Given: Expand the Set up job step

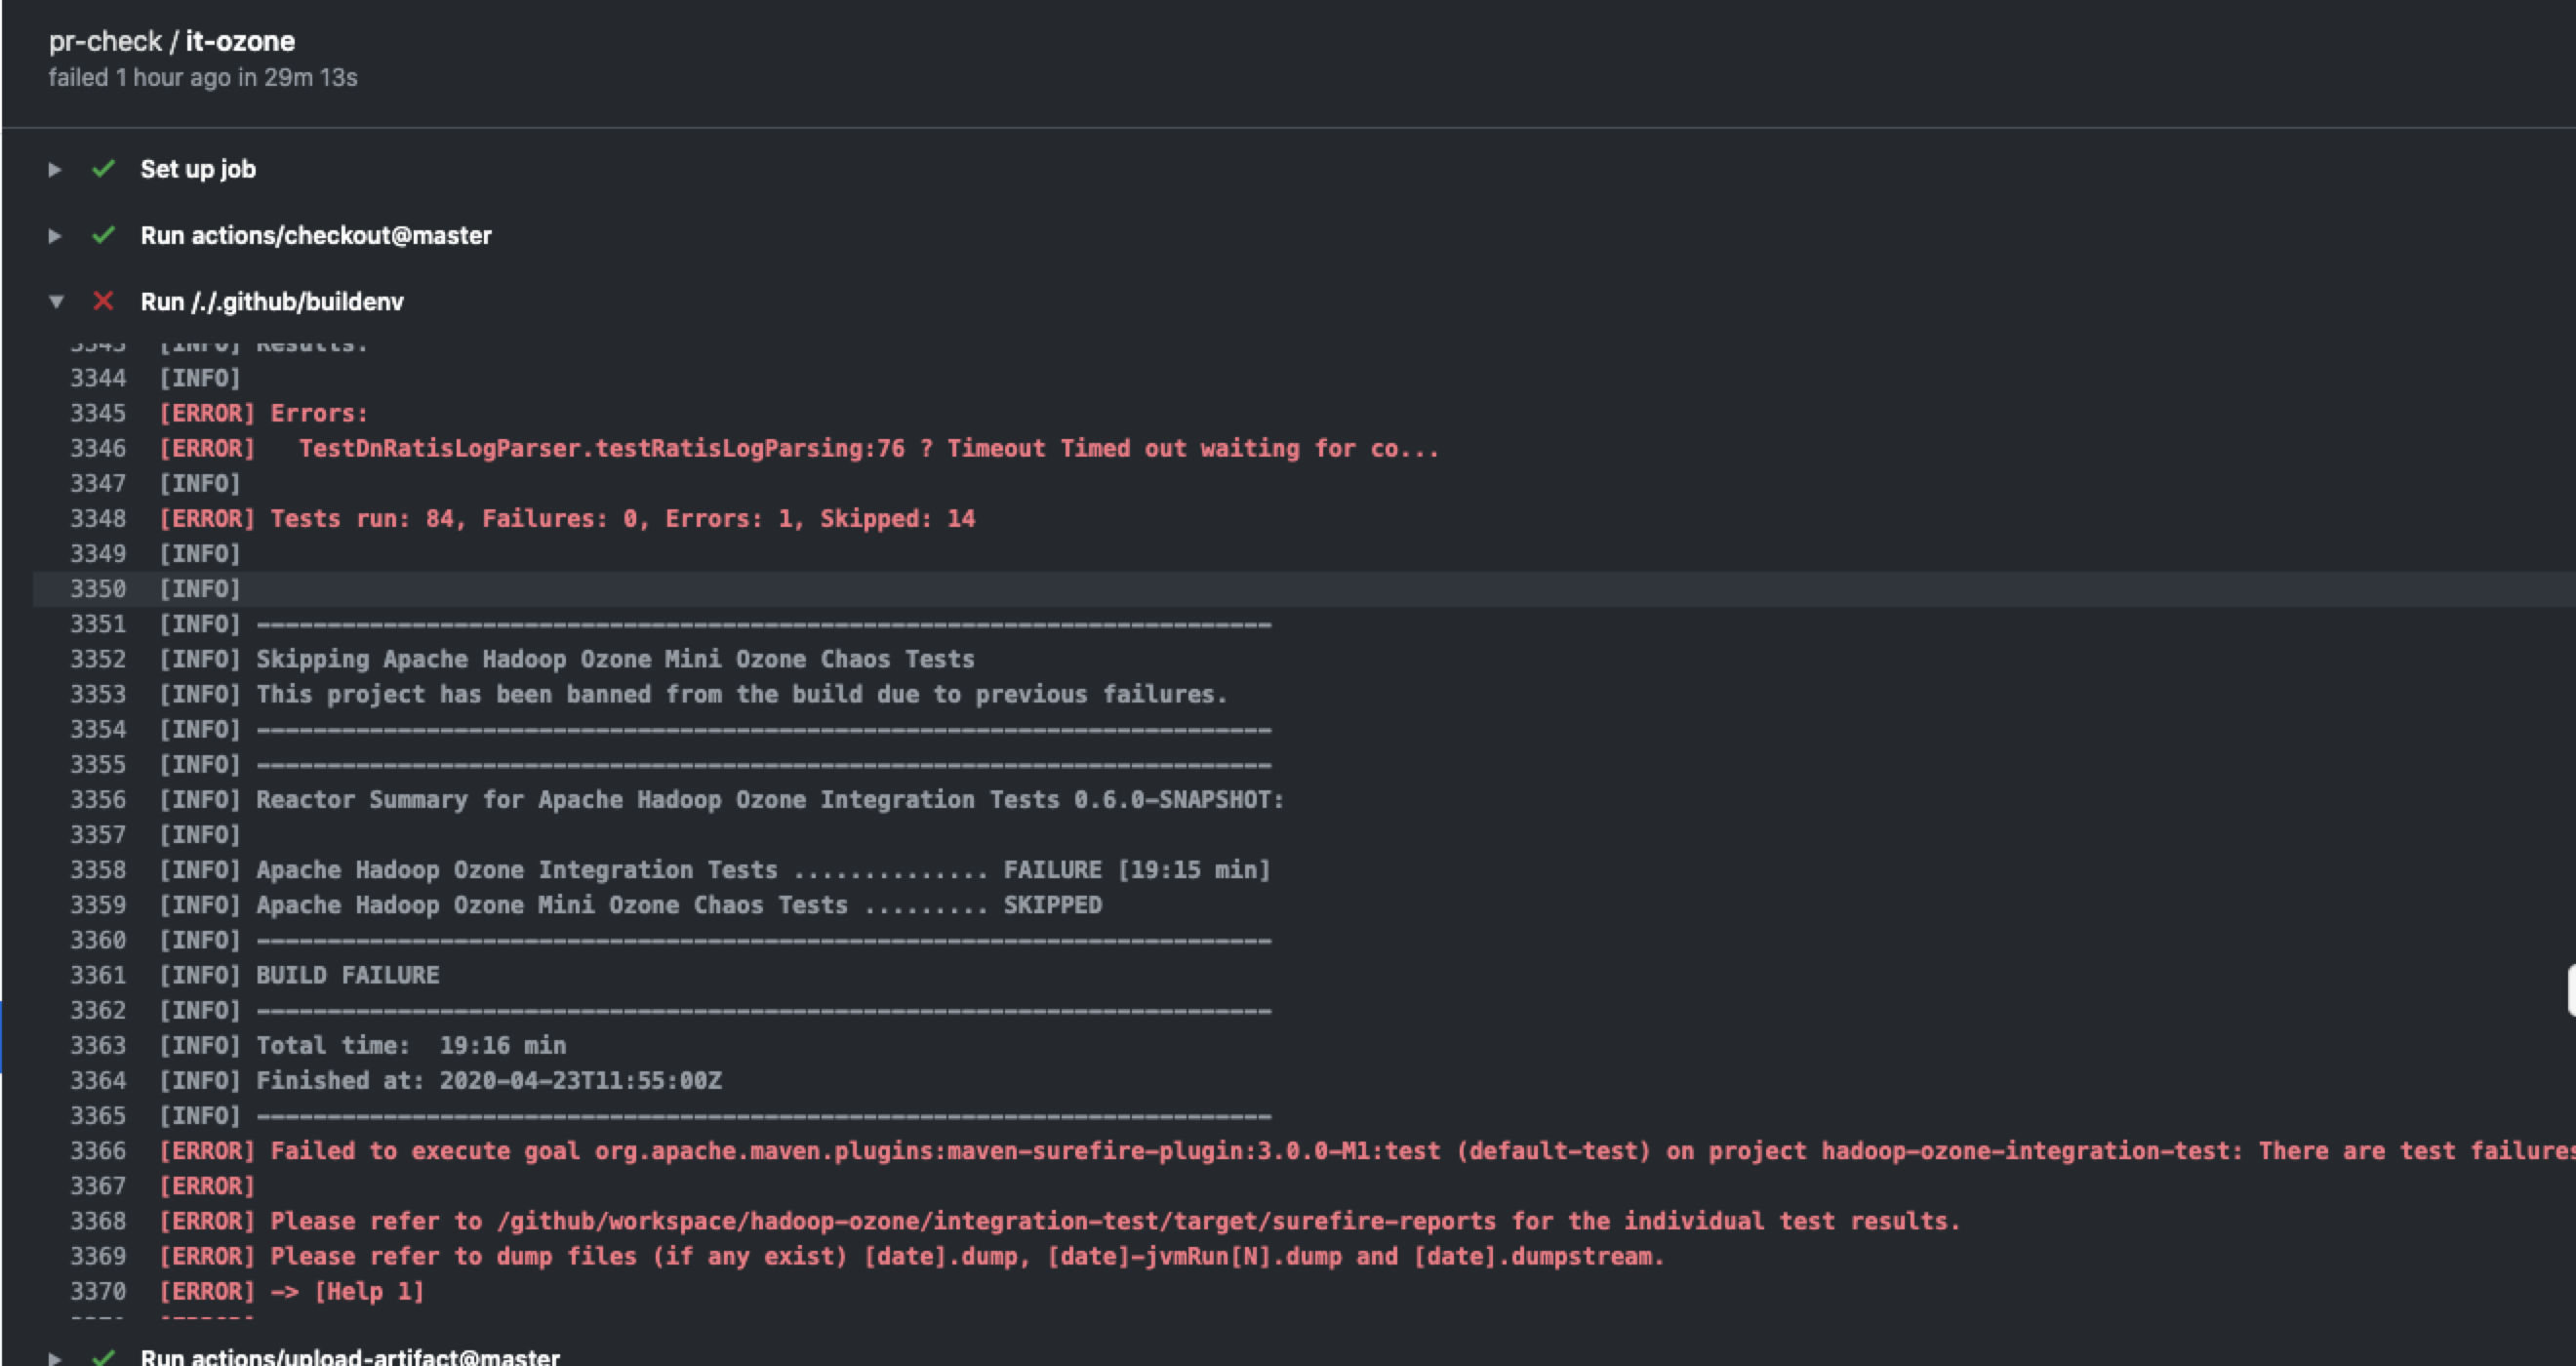Looking at the screenshot, I should 55,170.
